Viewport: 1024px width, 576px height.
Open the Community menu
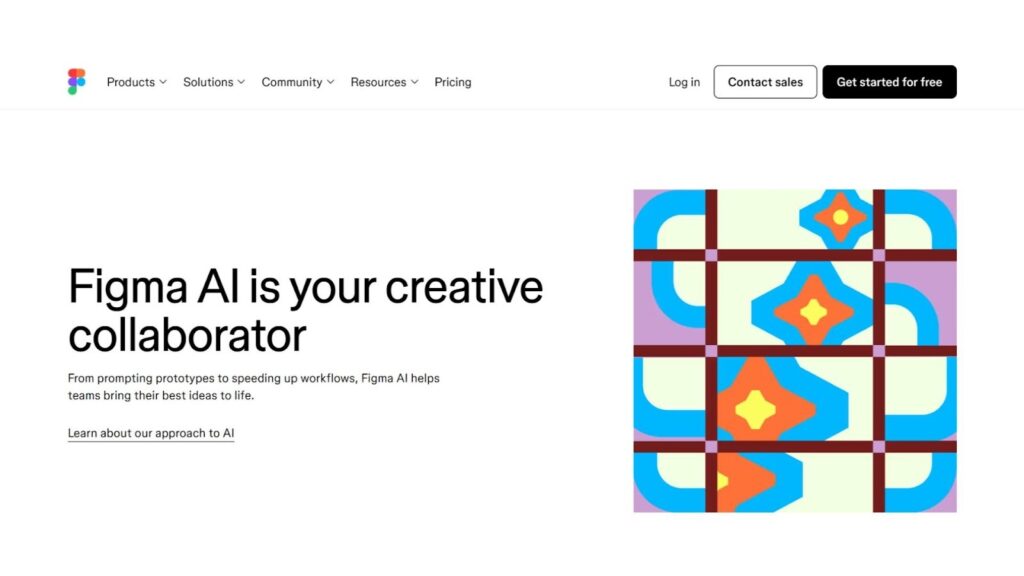(x=292, y=82)
